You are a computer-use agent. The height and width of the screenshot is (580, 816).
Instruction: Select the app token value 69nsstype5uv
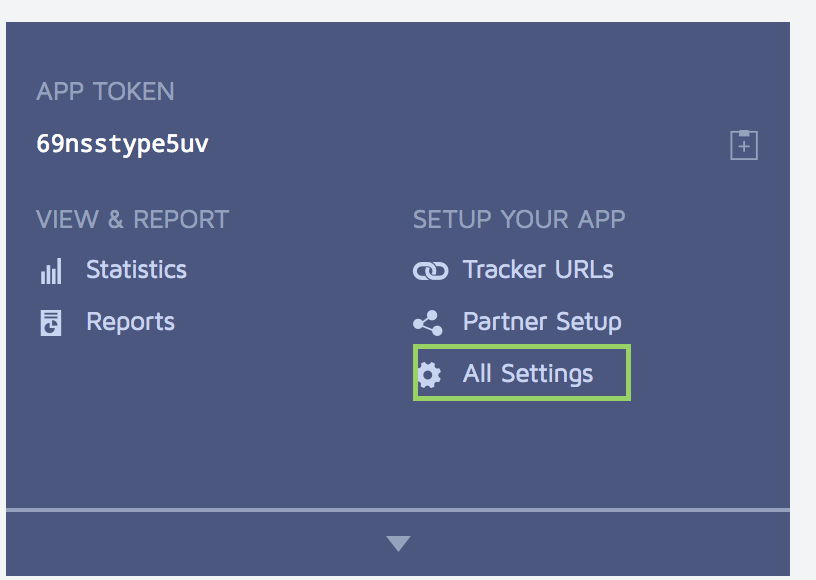tap(122, 144)
